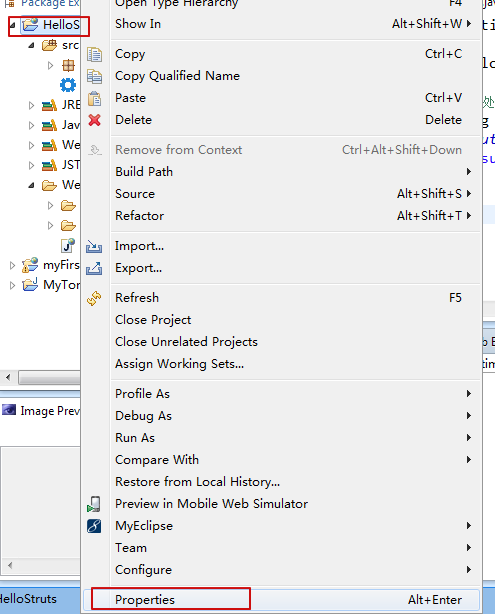Click the Jav library books icon
This screenshot has width=495, height=614.
pos(49,125)
